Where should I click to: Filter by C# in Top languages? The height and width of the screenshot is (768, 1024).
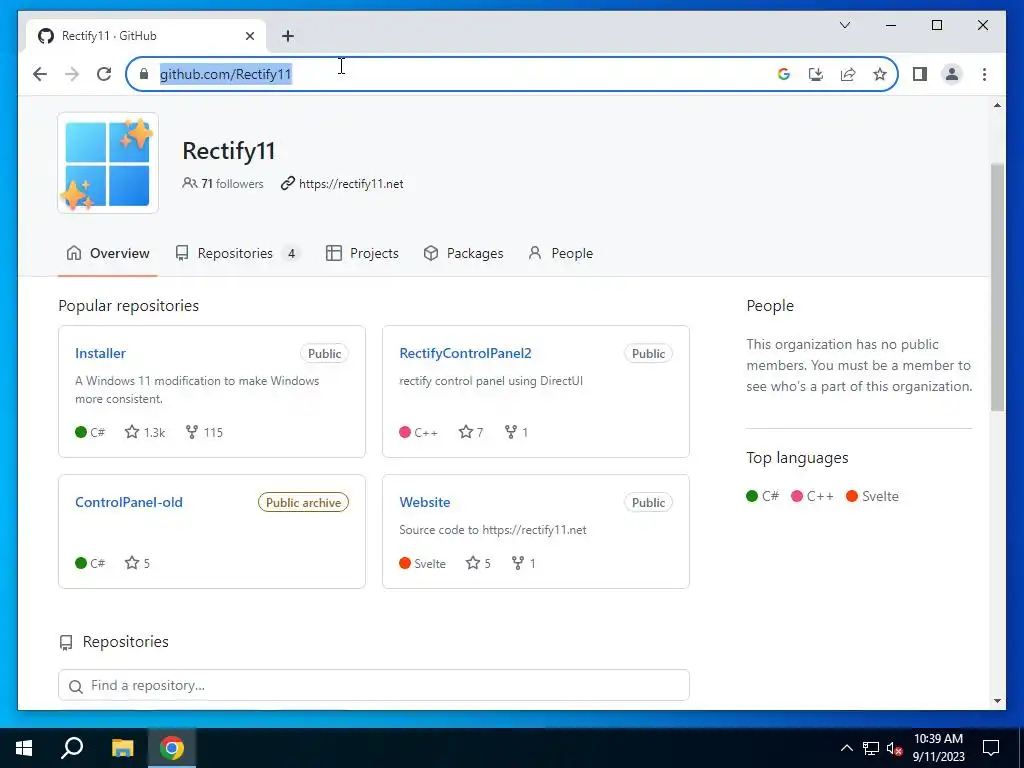762,496
